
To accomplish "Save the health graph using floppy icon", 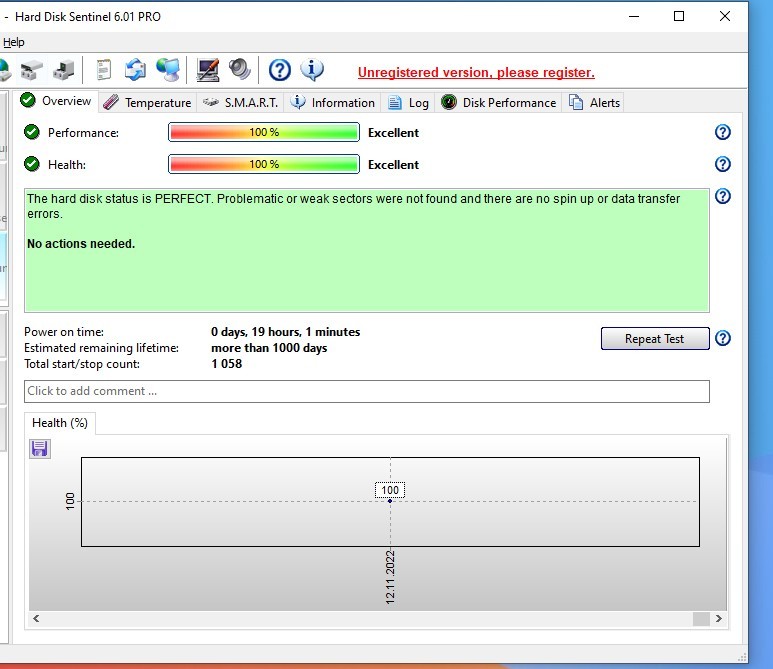I will pyautogui.click(x=40, y=448).
